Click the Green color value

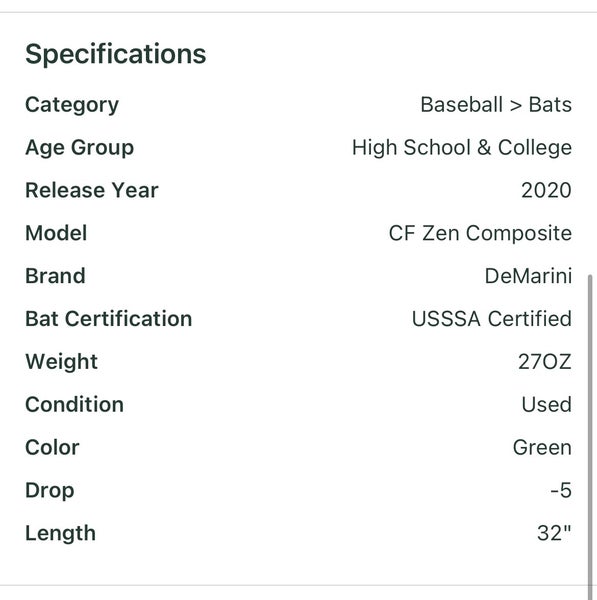(x=542, y=447)
